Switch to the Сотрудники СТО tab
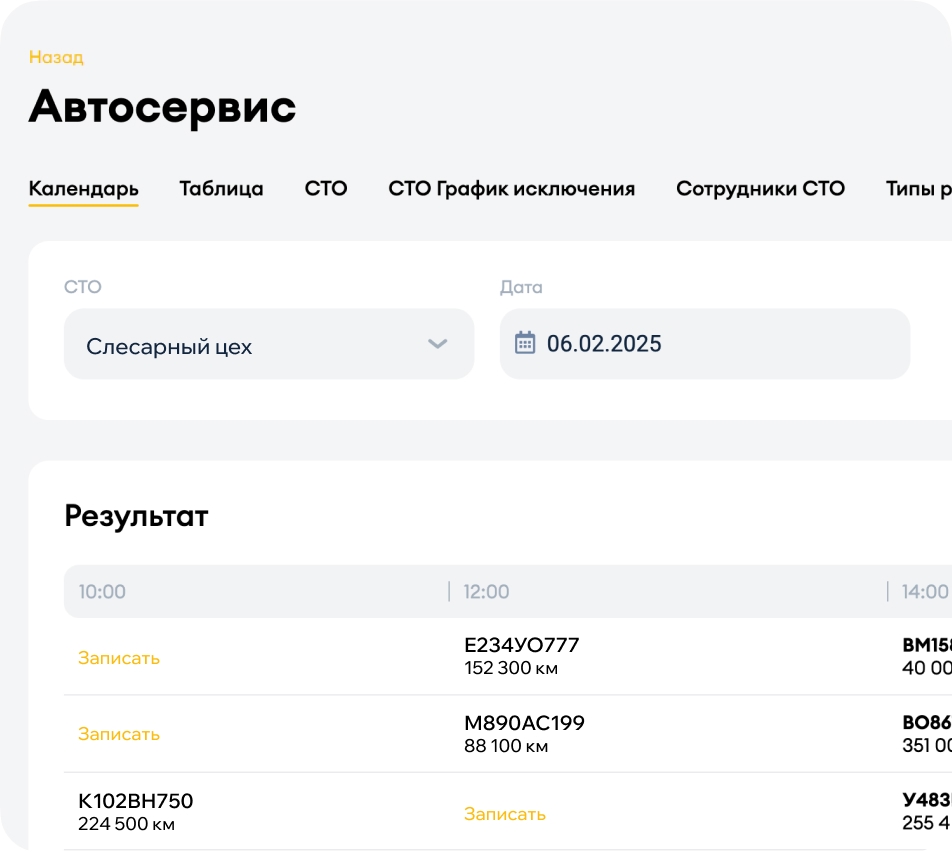Viewport: 952px width, 853px height. coord(760,188)
